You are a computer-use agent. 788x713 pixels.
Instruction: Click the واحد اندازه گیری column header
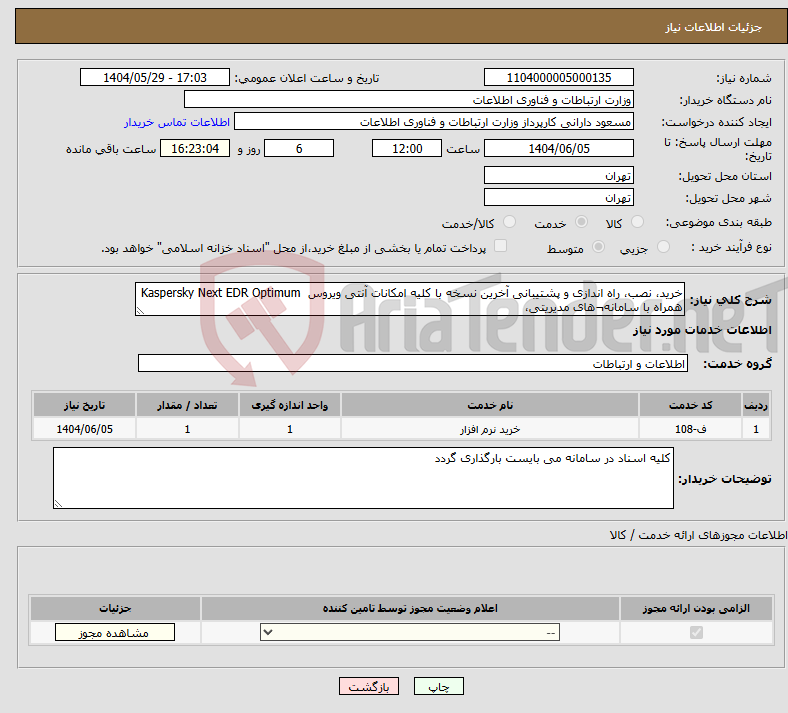[289, 405]
